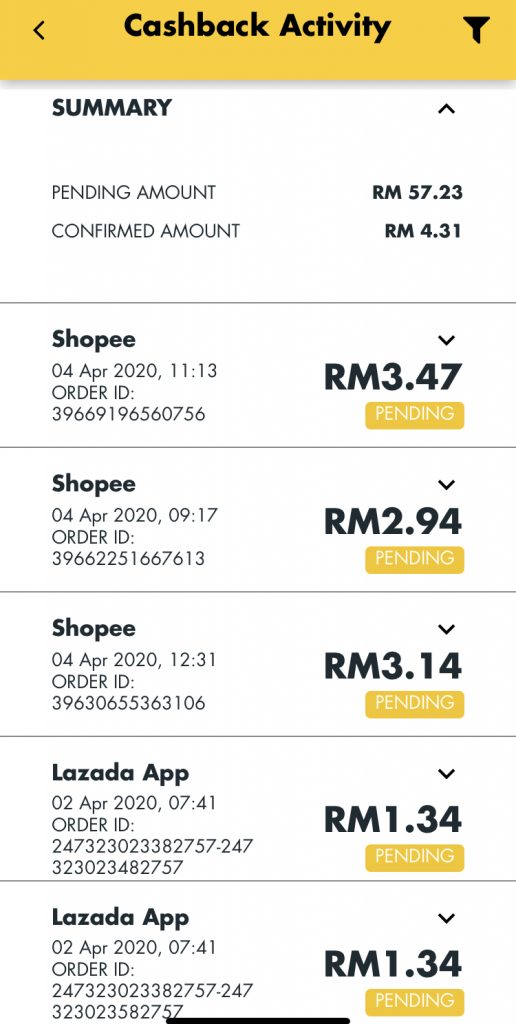Click the Cashback Activity header title
The width and height of the screenshot is (516, 1024).
point(257,27)
